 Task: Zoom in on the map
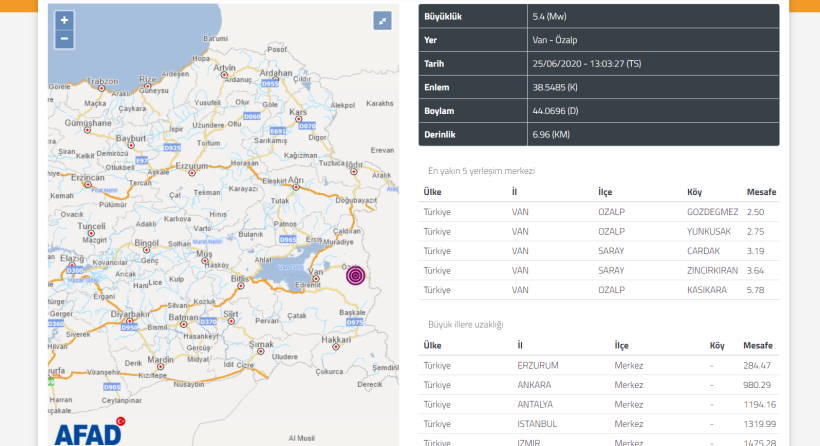coord(64,20)
